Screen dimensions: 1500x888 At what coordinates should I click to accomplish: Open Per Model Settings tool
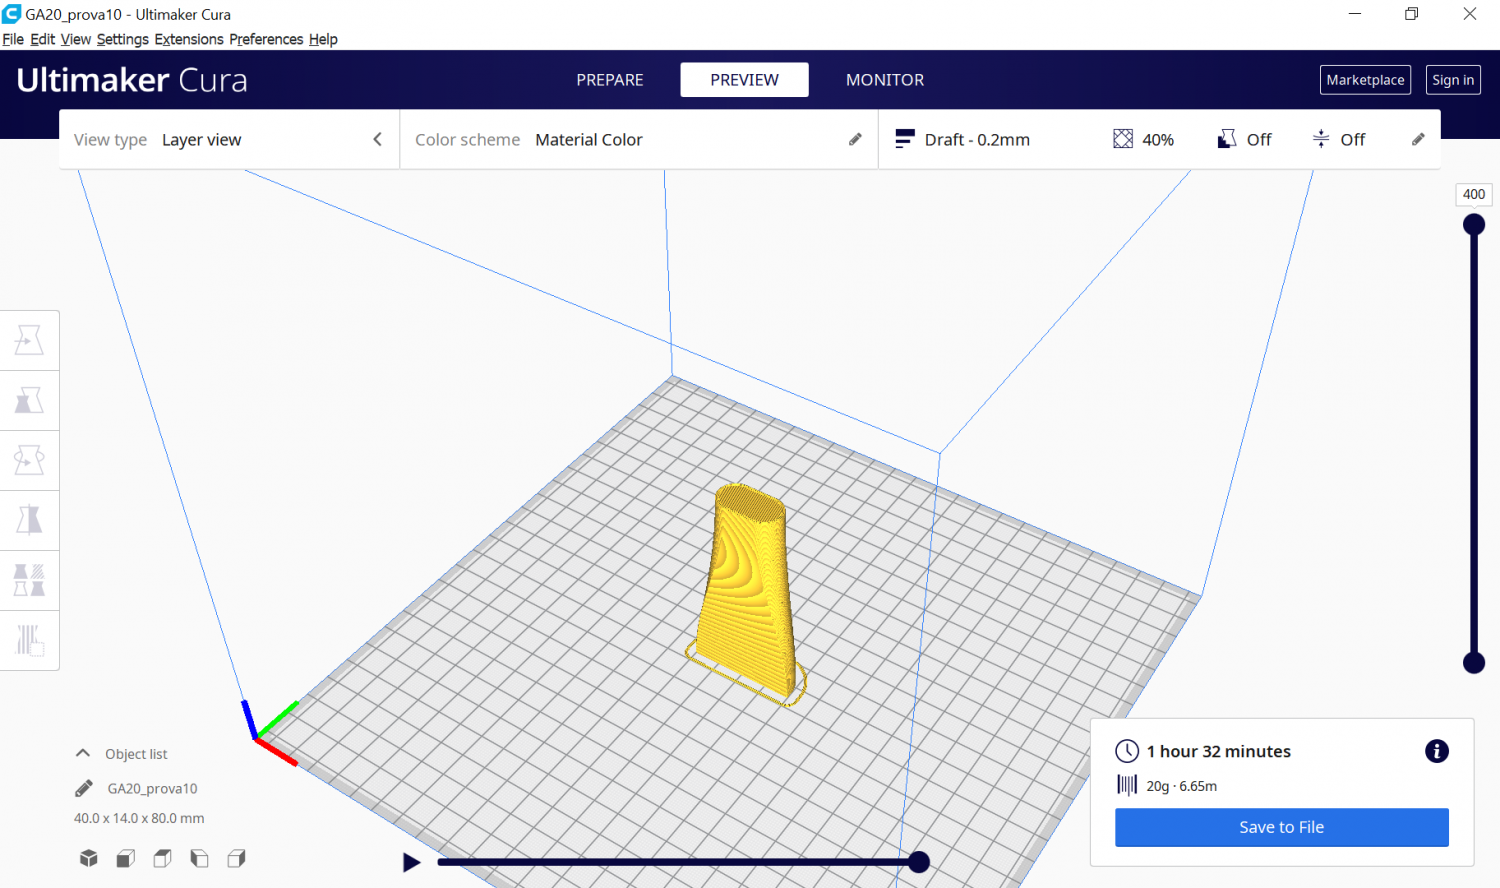(29, 580)
